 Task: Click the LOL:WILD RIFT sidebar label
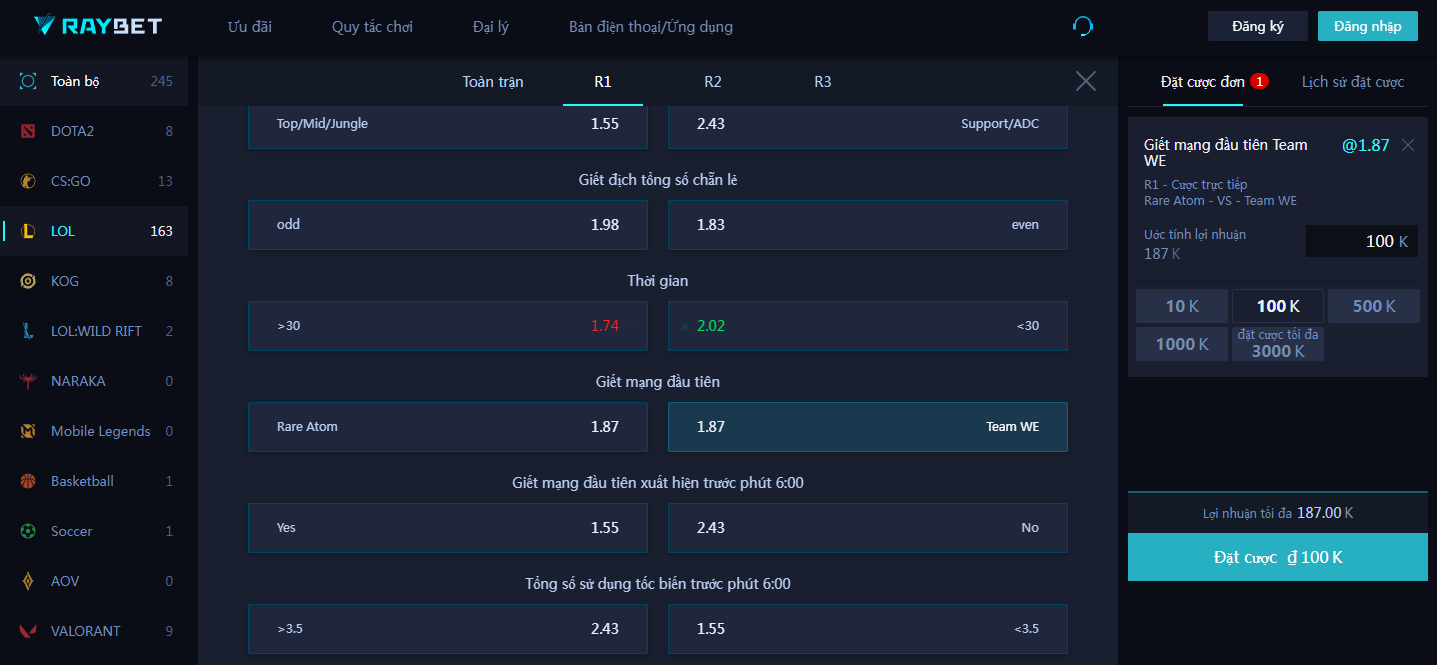[x=96, y=331]
